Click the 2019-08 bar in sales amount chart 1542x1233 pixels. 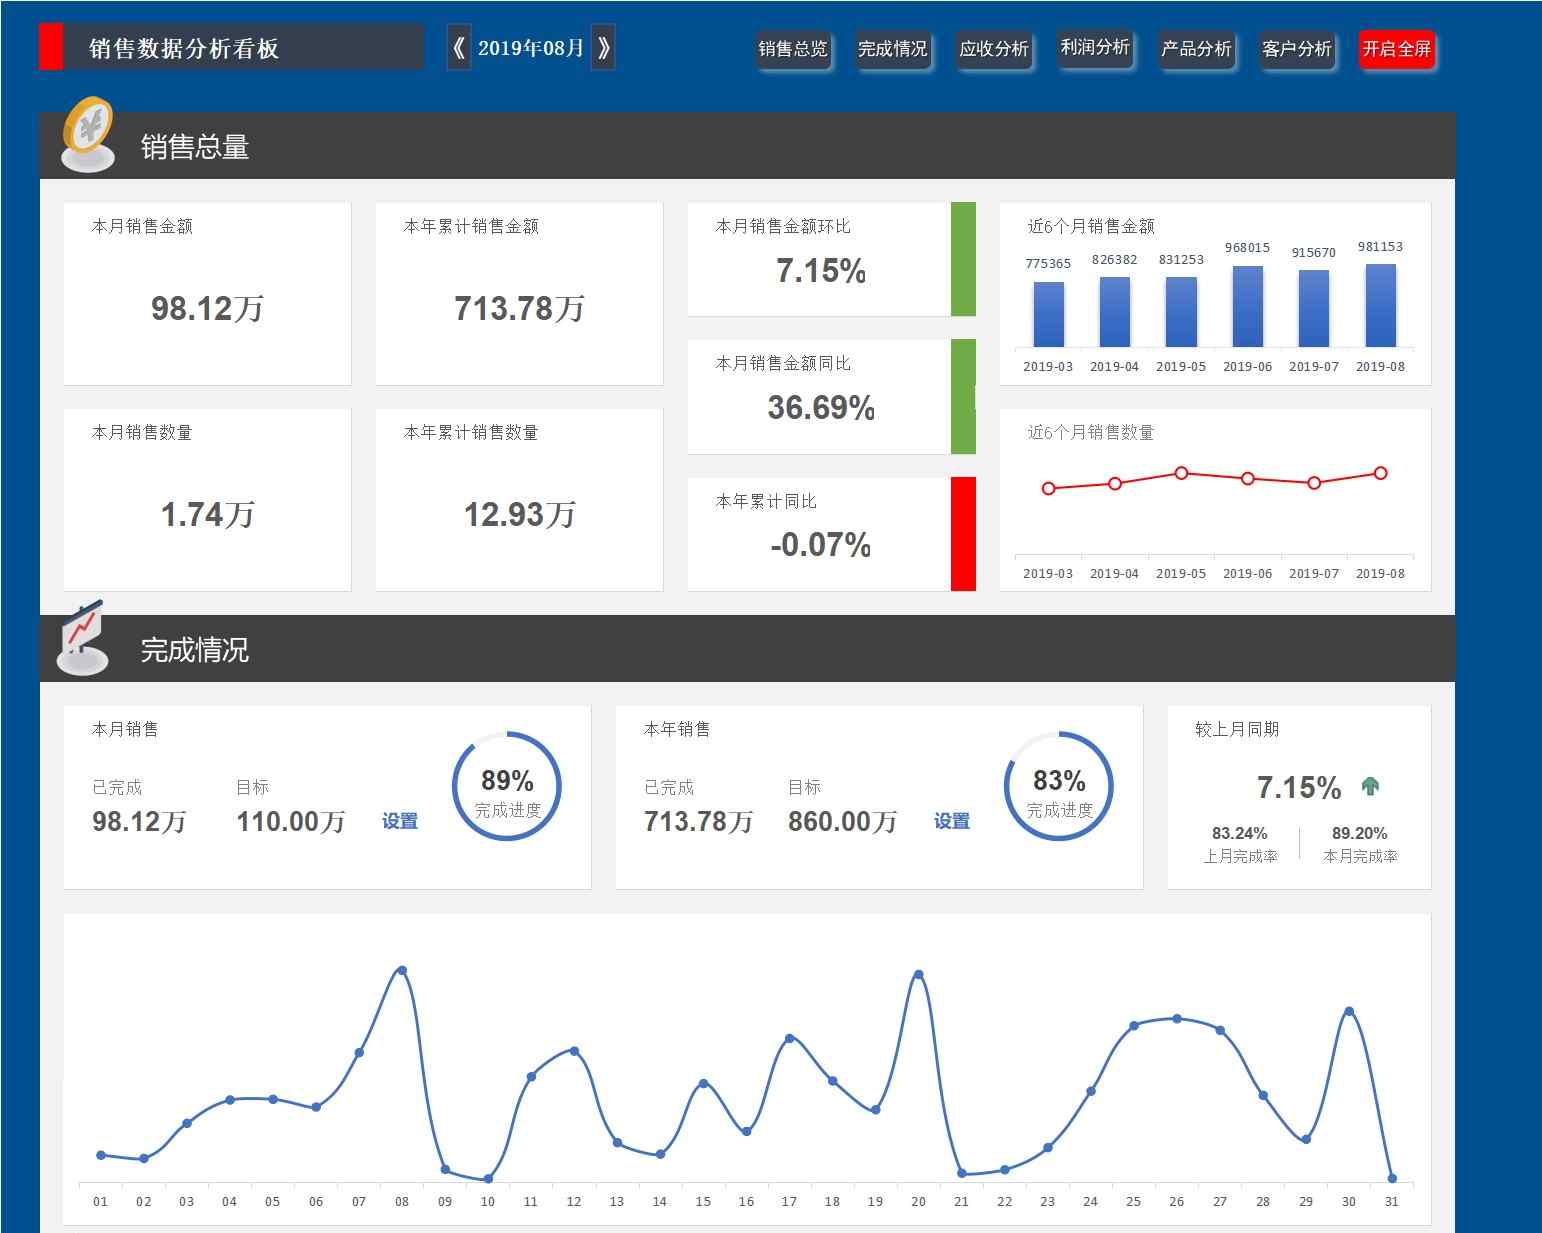coord(1380,306)
